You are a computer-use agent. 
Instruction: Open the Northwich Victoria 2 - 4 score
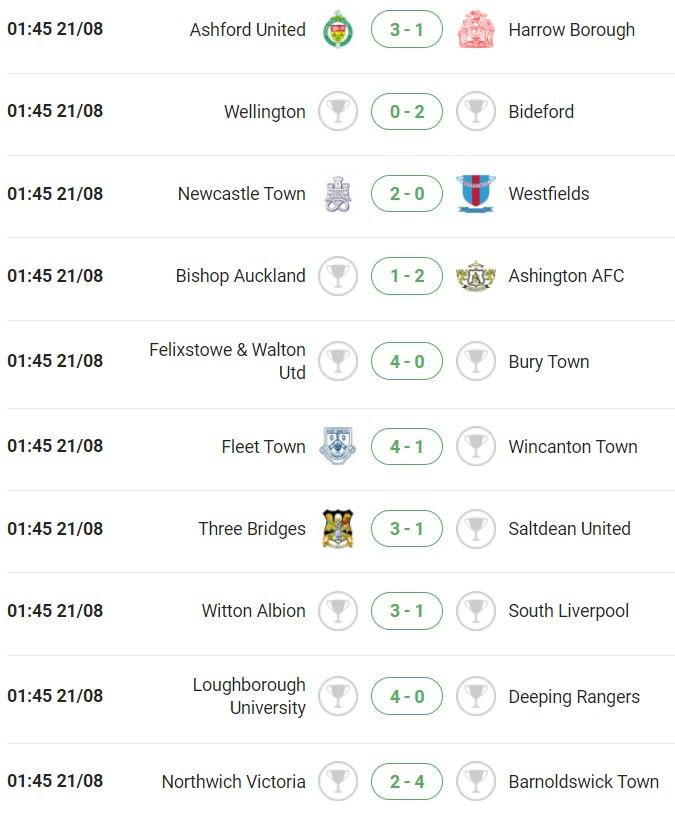[x=407, y=782]
